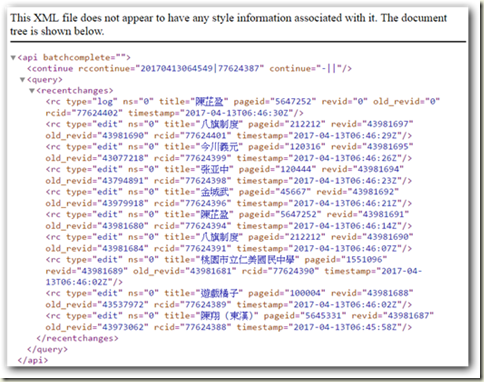Click revid value 43981694
This screenshot has width=484, height=382.
click(378, 169)
